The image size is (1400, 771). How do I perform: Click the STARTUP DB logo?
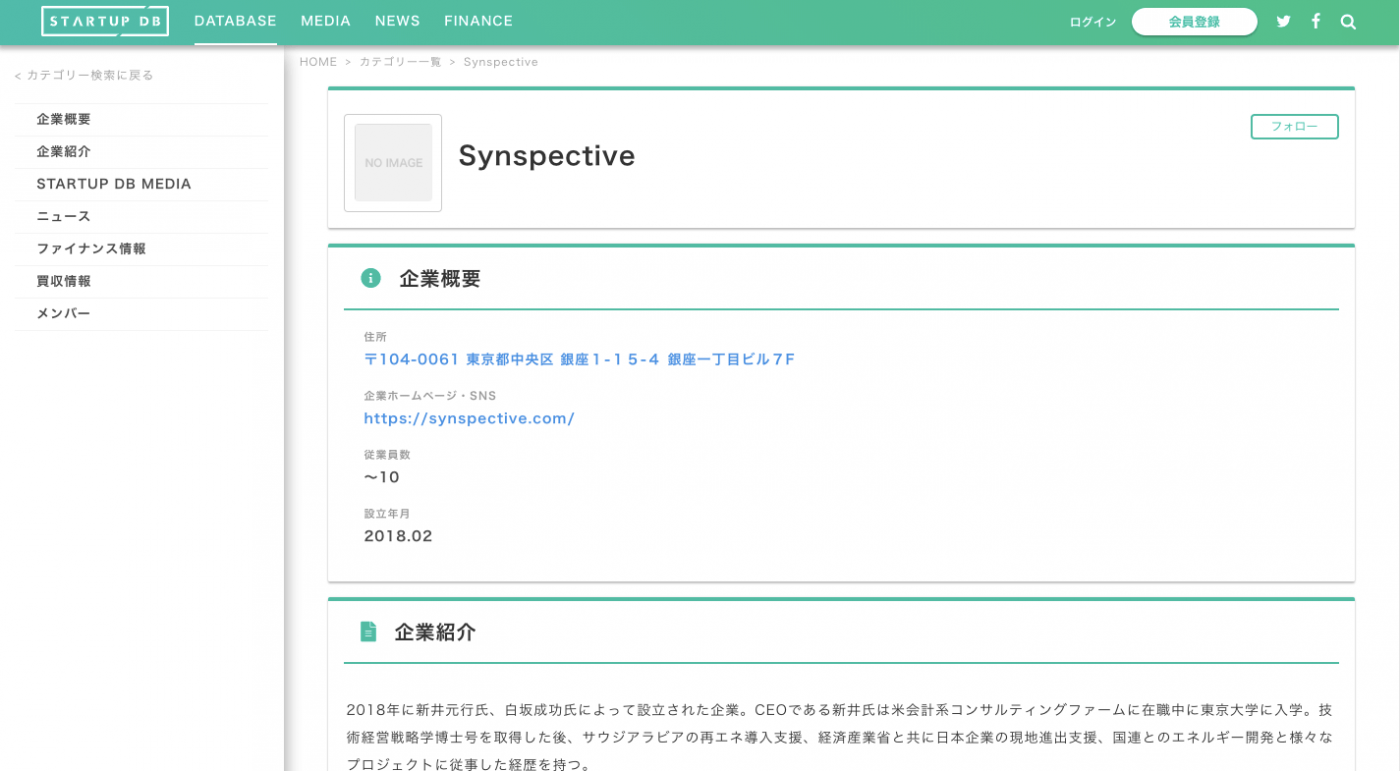105,21
